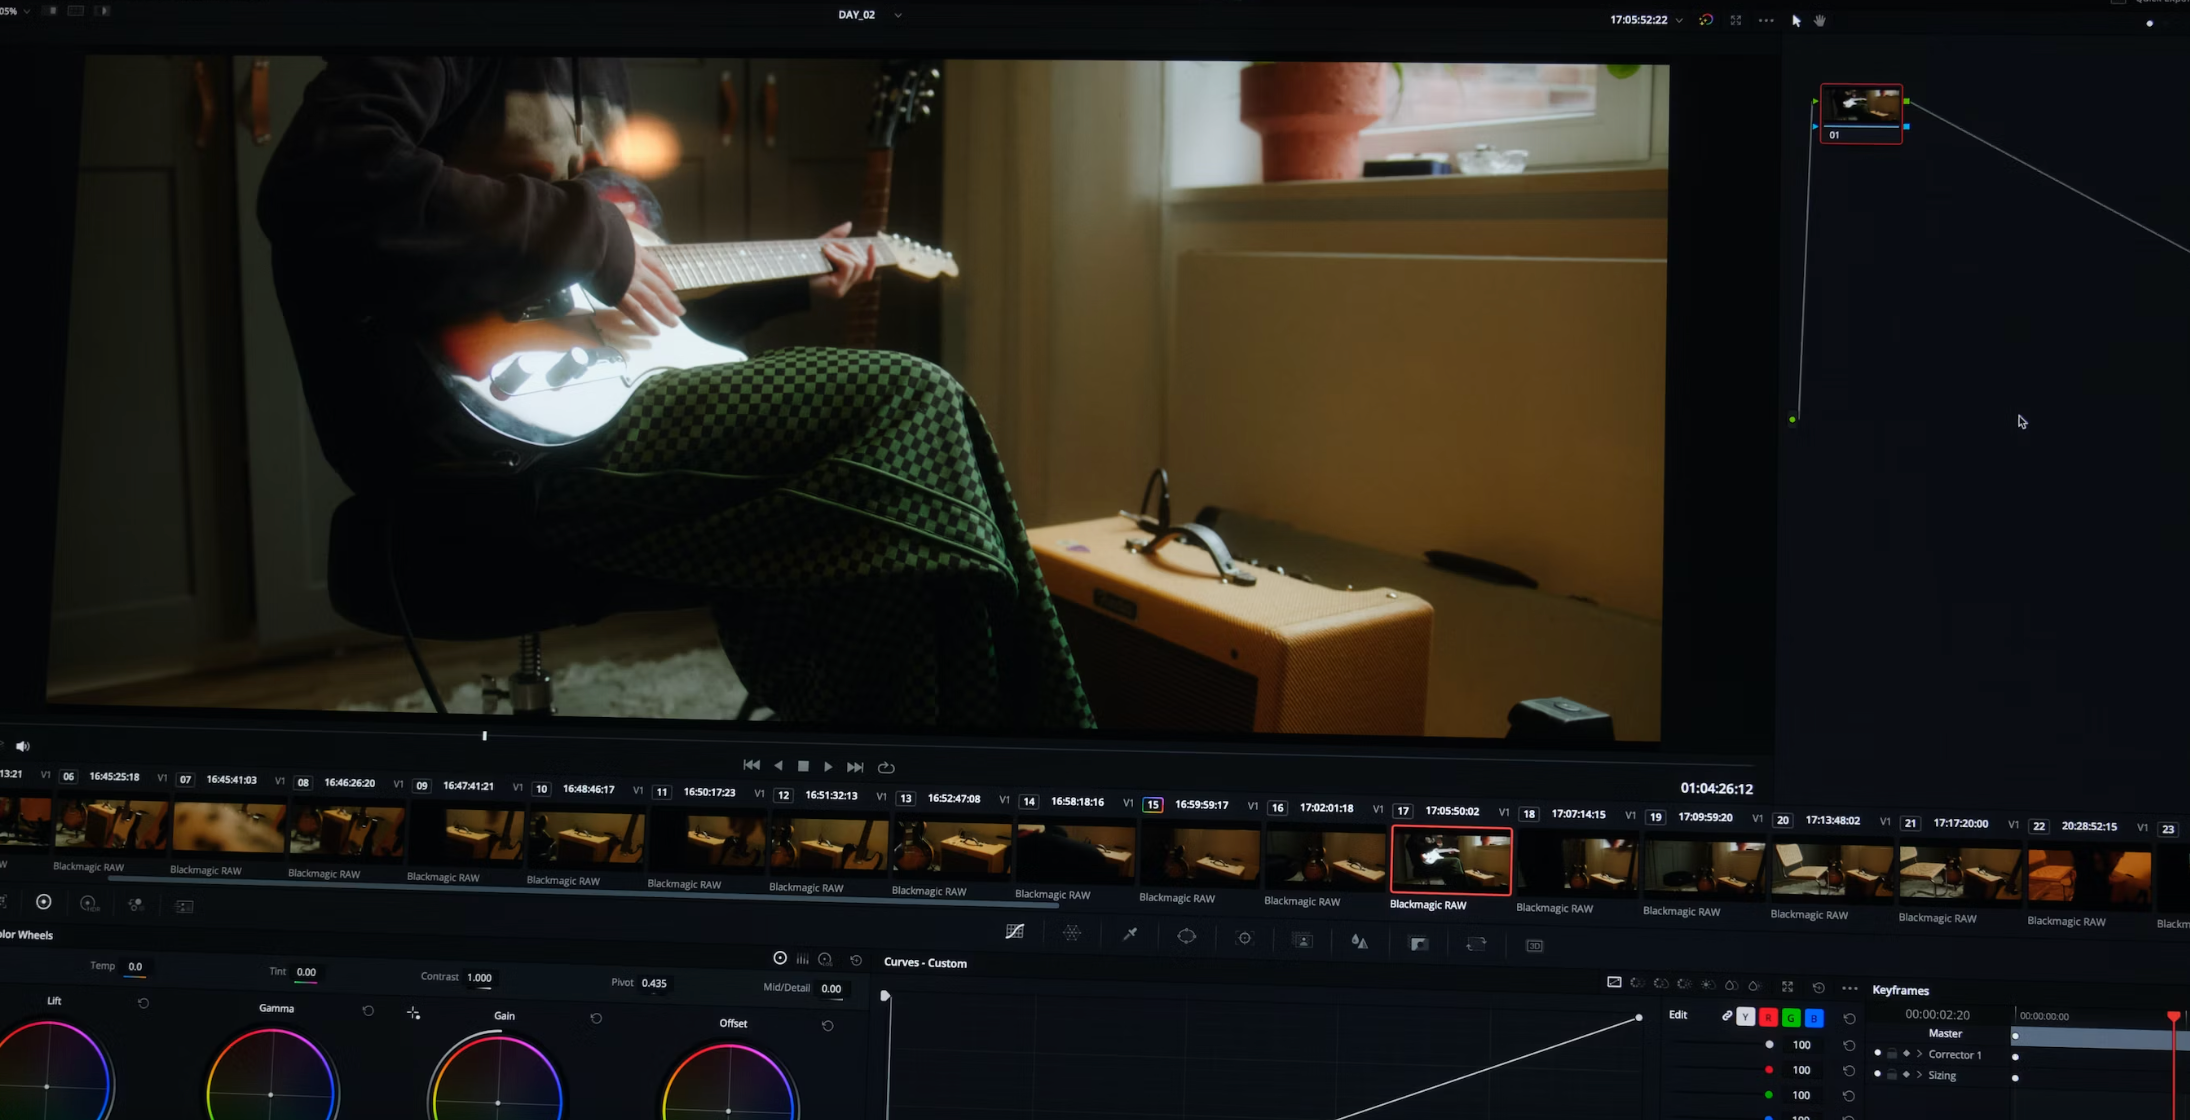Select green curve channel button
Screen dimensions: 2190x1120
(1791, 1018)
